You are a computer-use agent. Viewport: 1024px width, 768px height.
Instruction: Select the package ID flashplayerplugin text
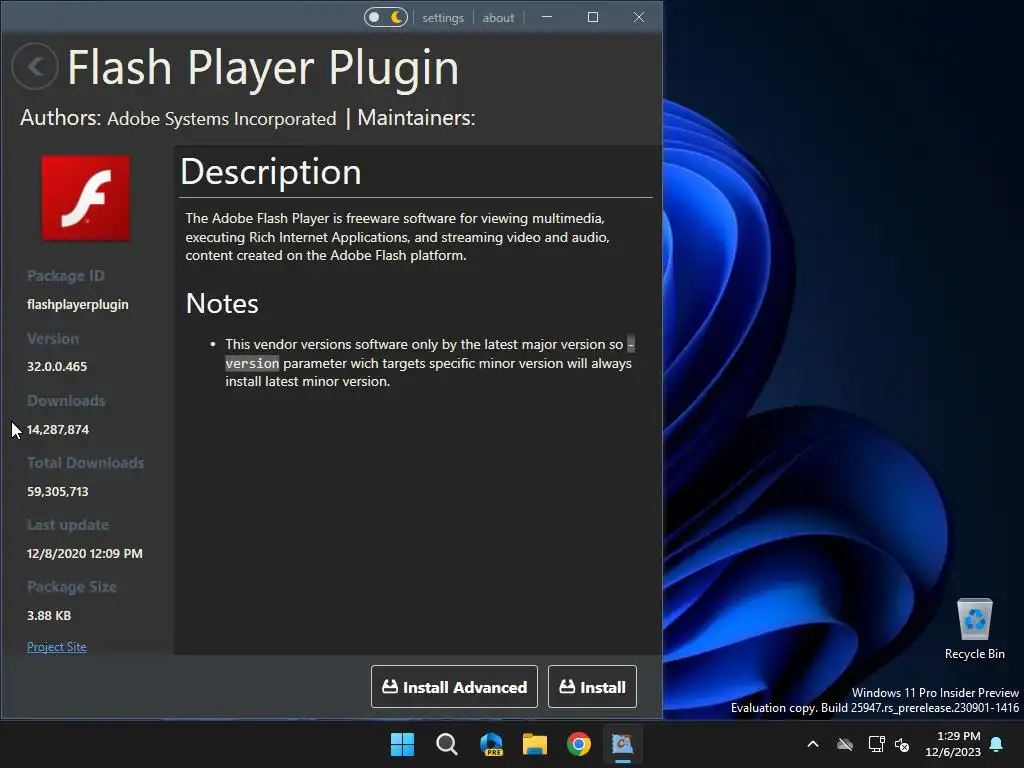point(78,304)
